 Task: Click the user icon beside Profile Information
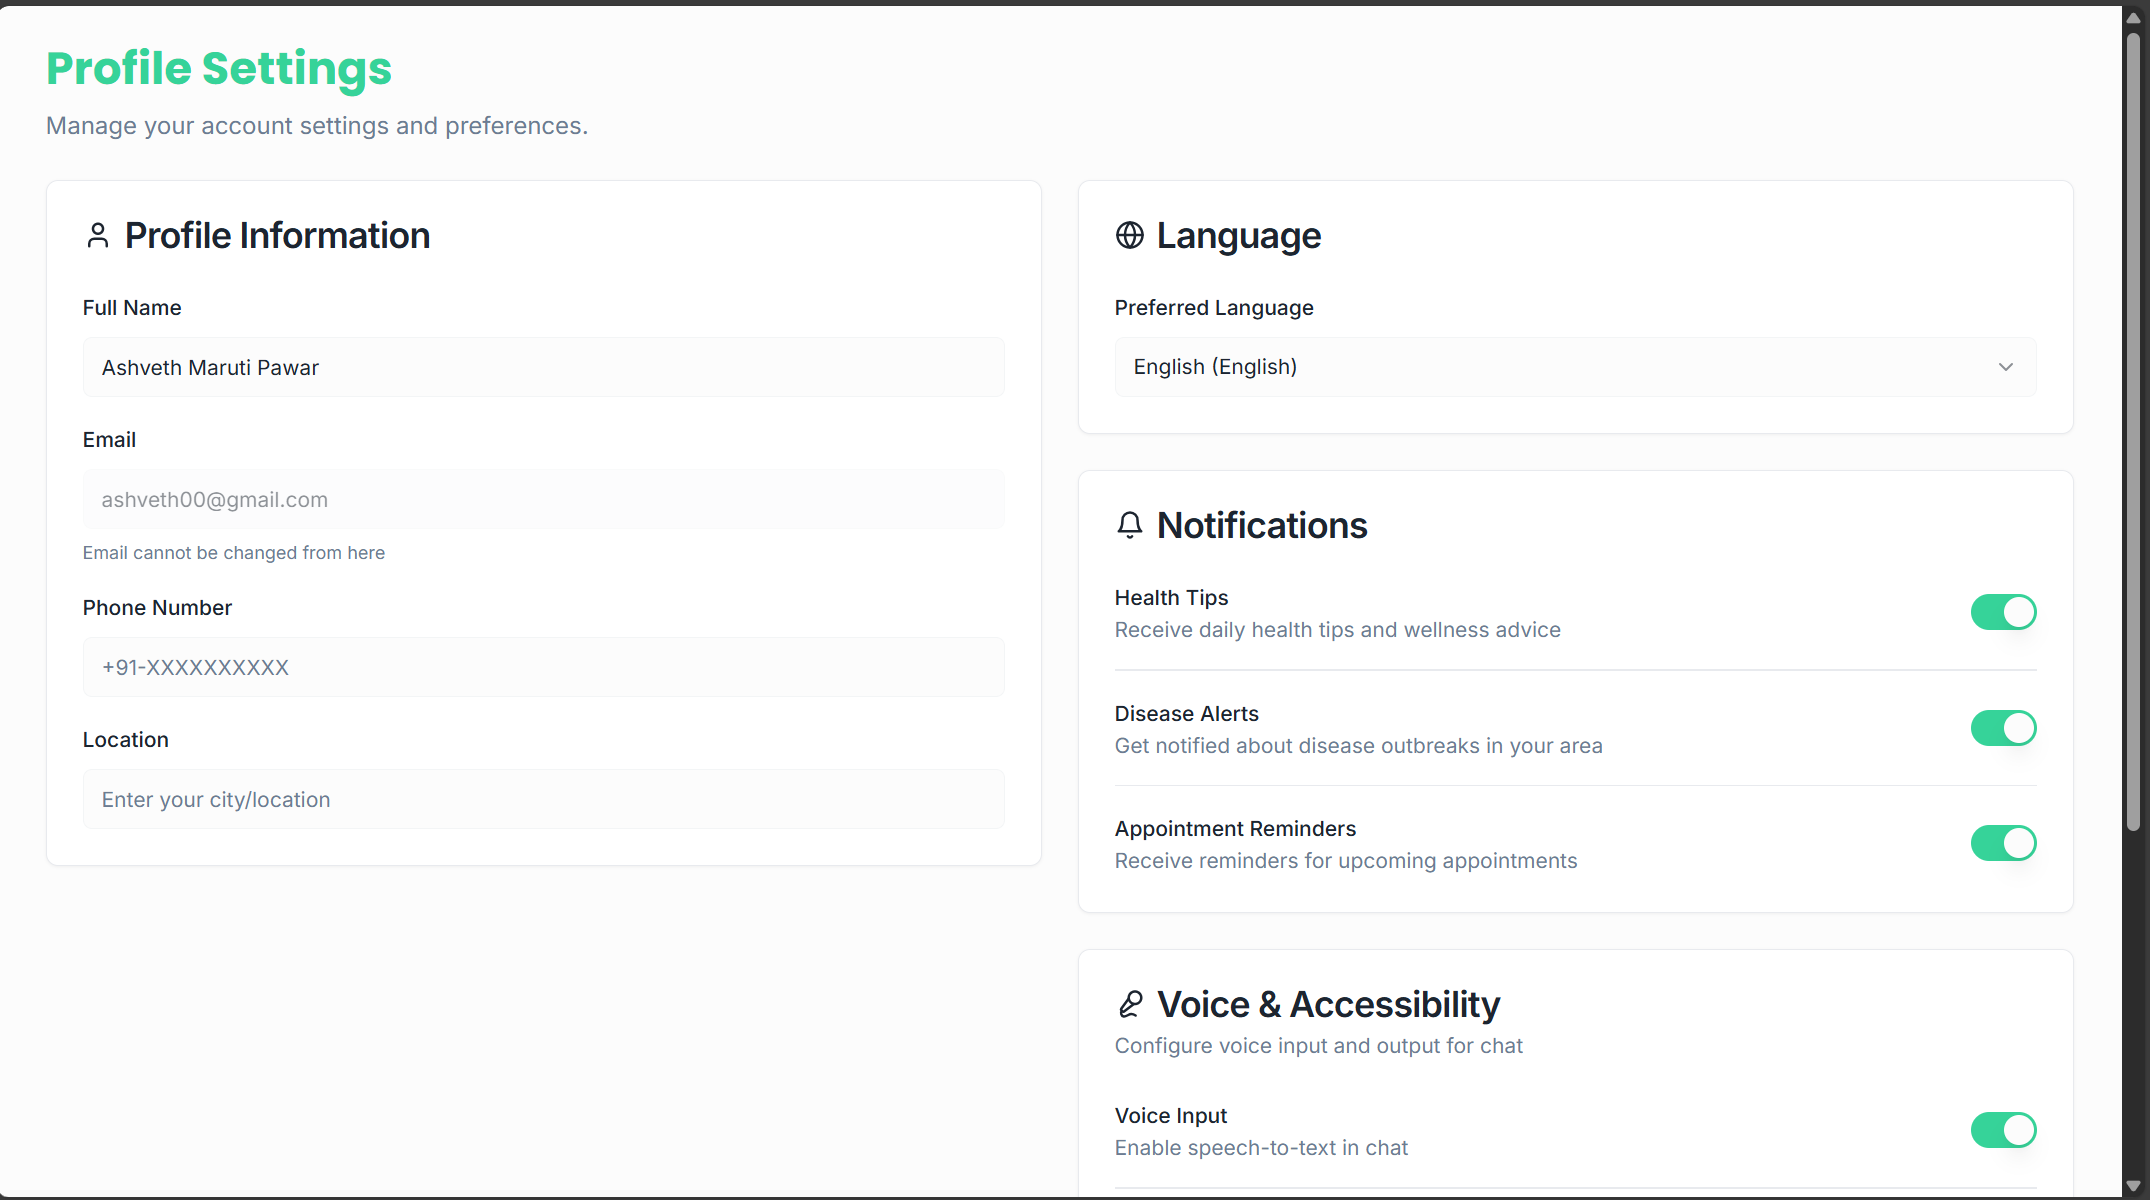click(97, 236)
